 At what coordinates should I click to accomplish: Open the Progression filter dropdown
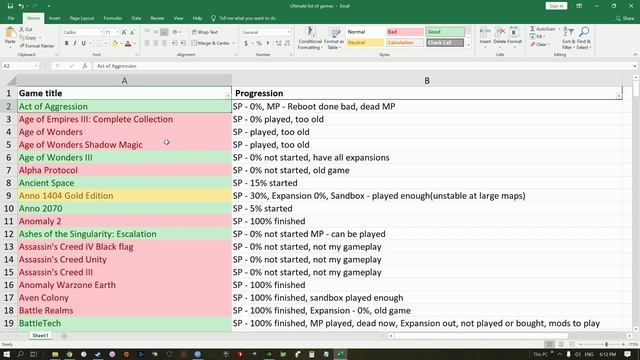coord(619,96)
